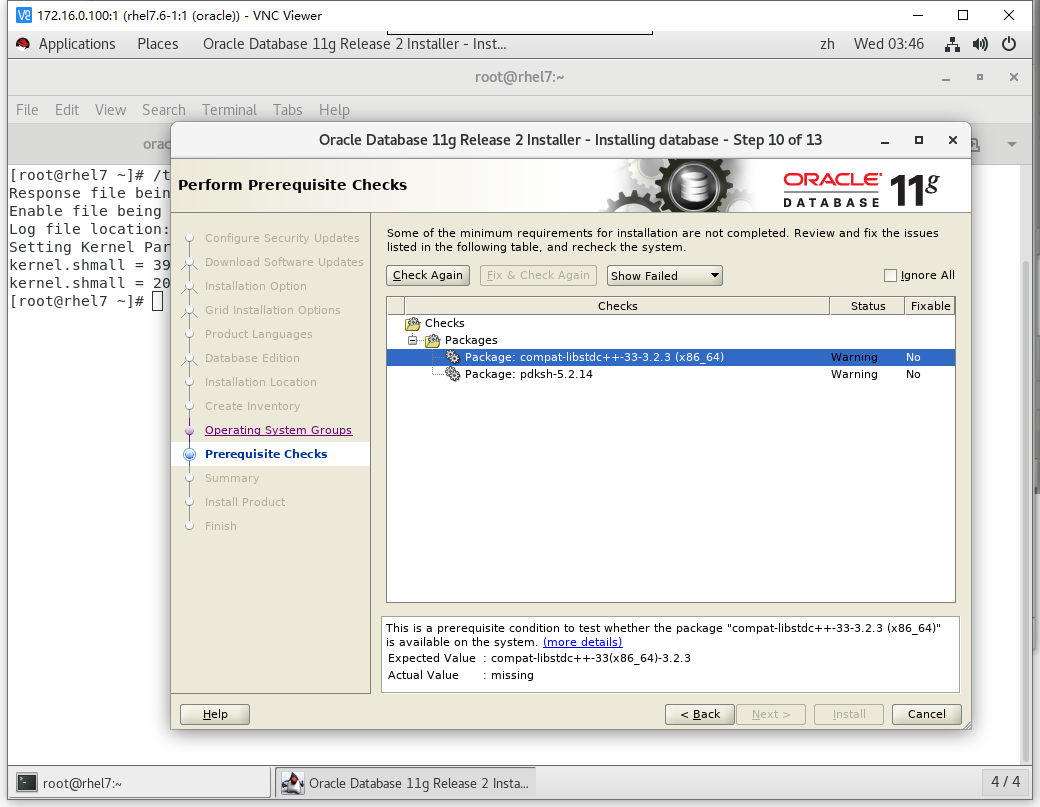The image size is (1040, 807).
Task: Go to Operating System Groups step
Action: [x=279, y=430]
